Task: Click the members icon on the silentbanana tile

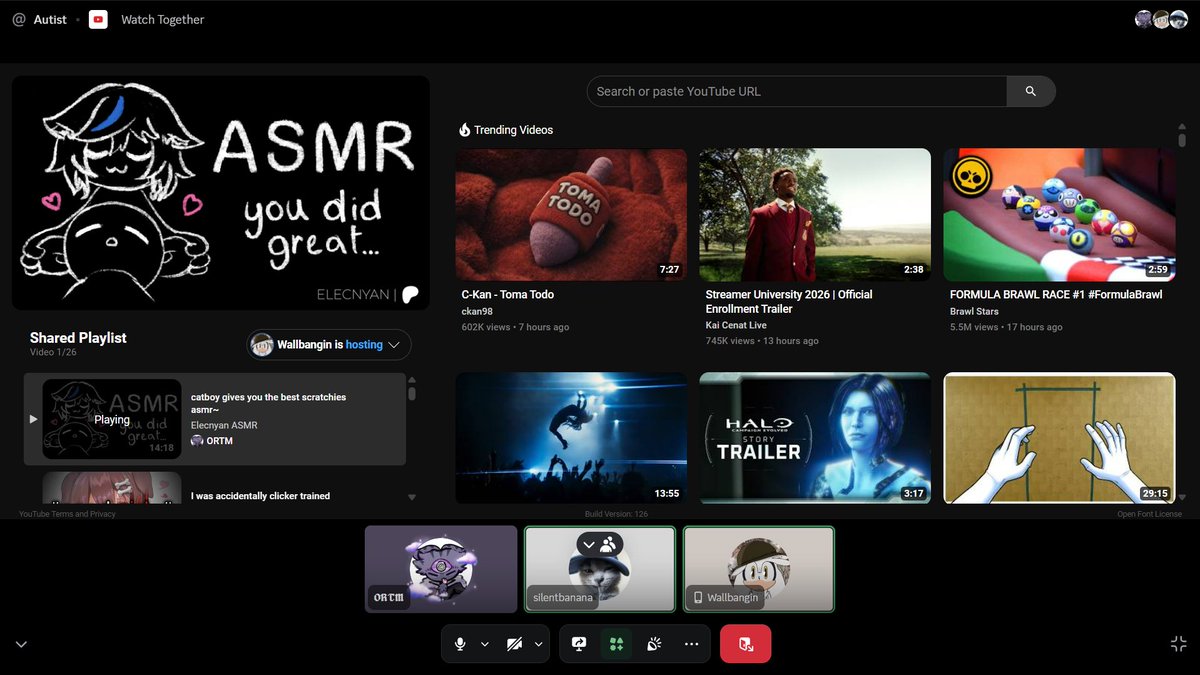Action: coord(609,545)
